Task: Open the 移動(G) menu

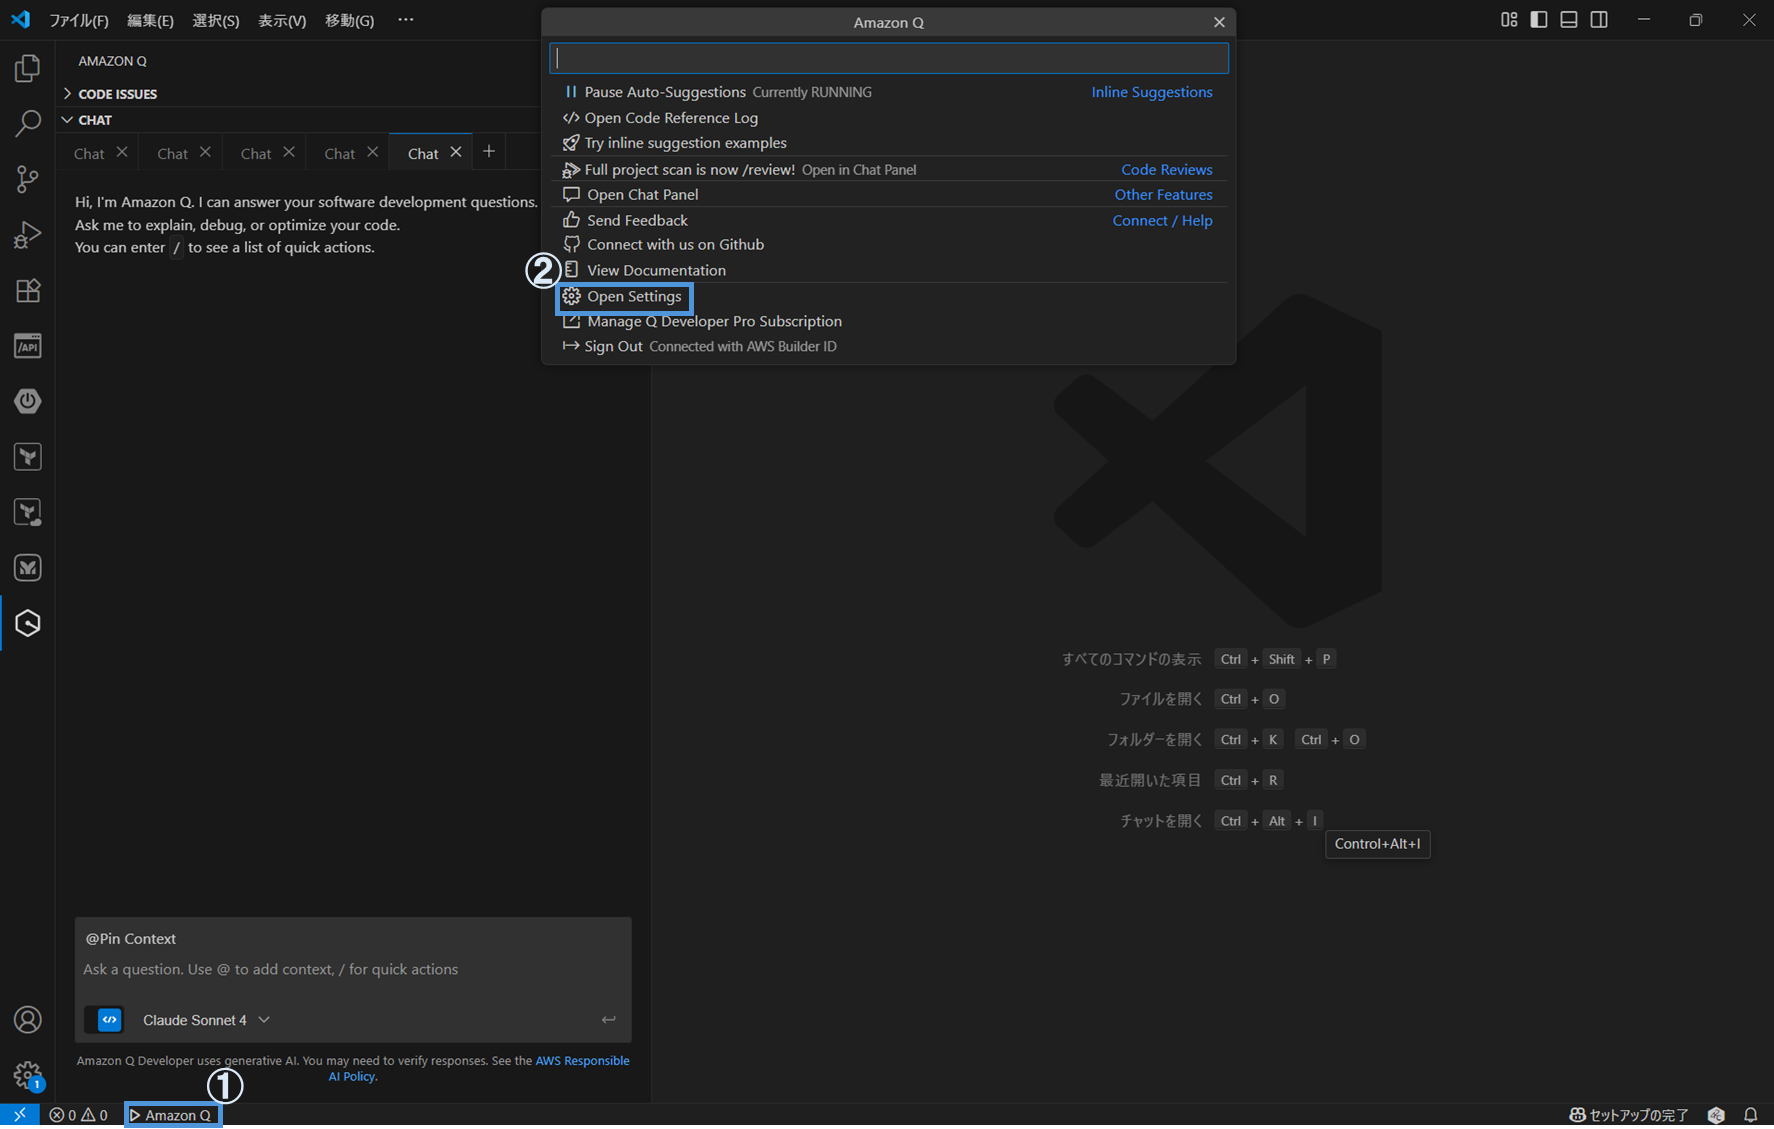Action: [x=349, y=20]
